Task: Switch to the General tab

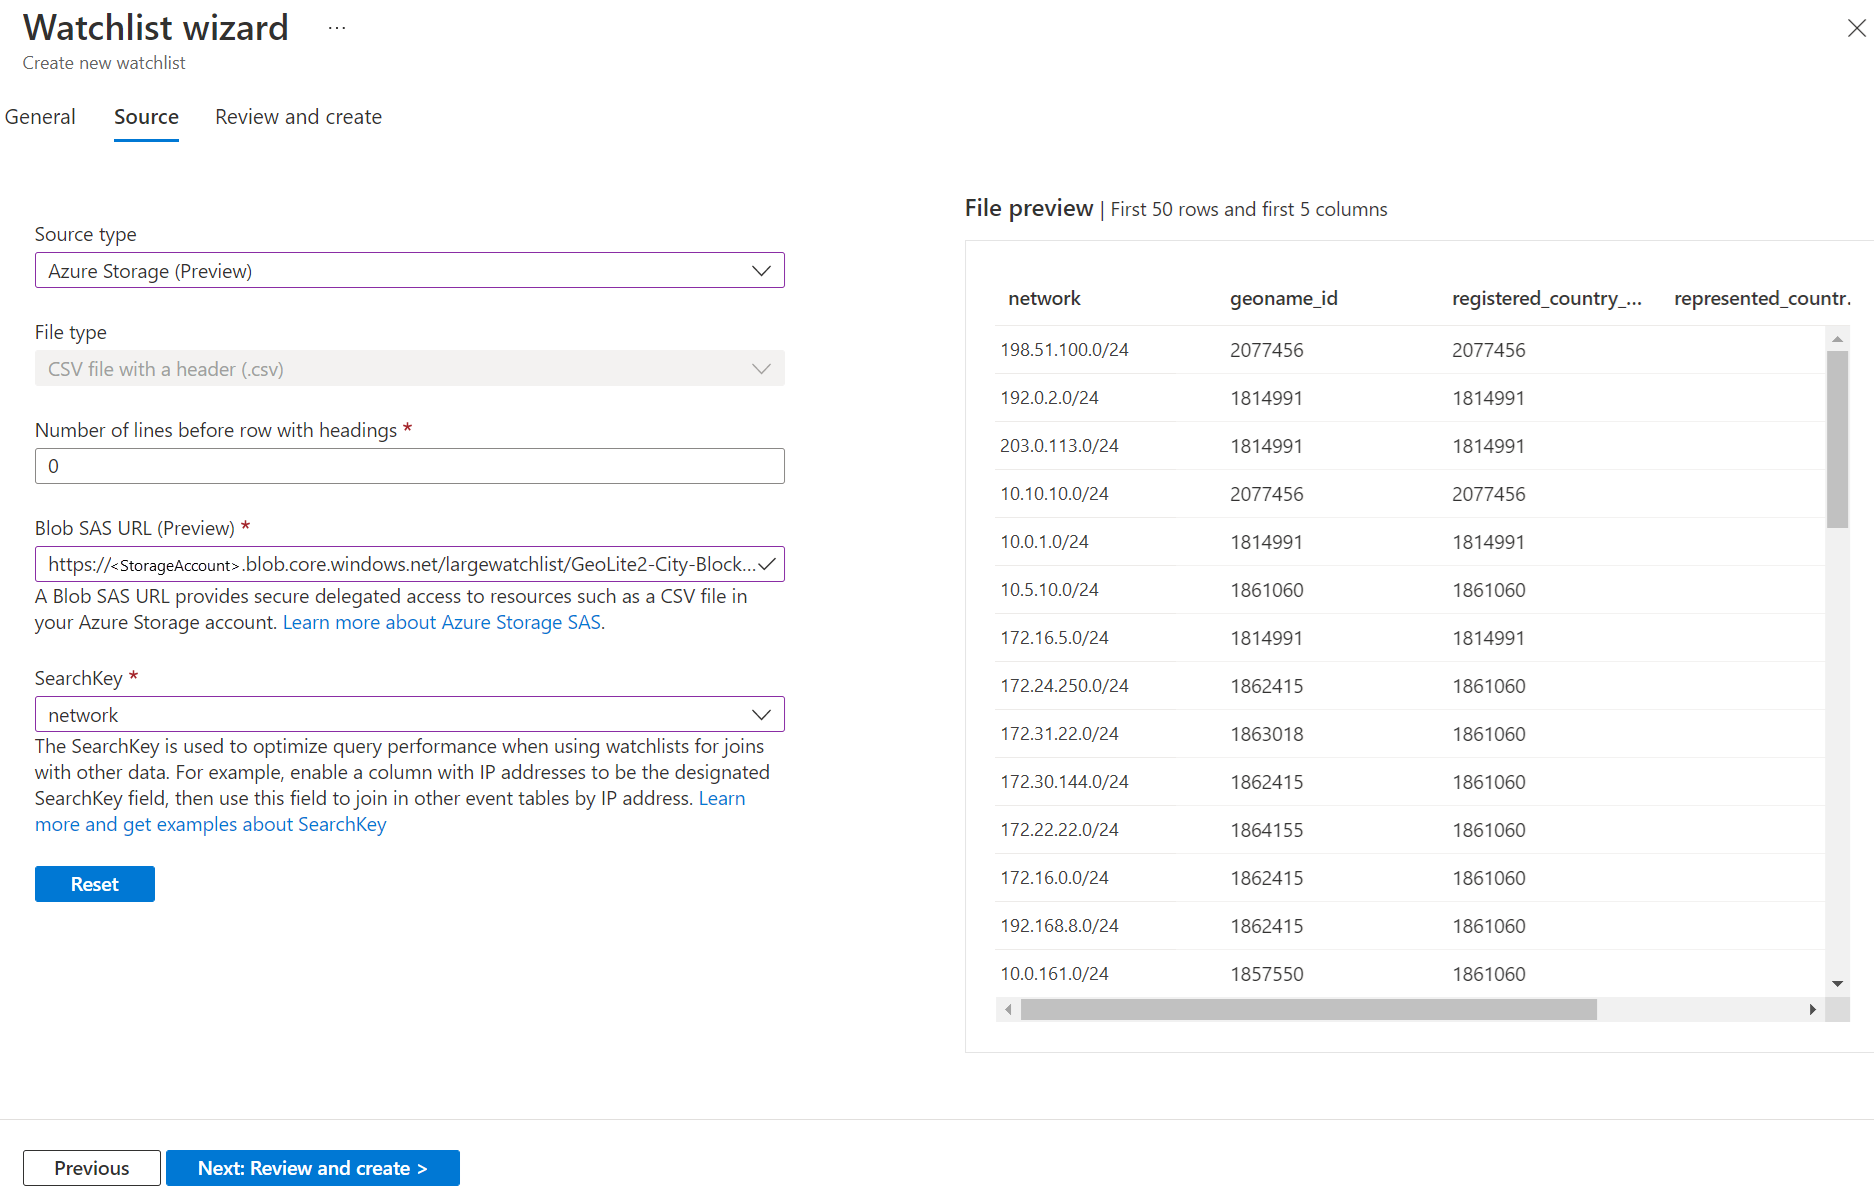Action: [x=40, y=117]
